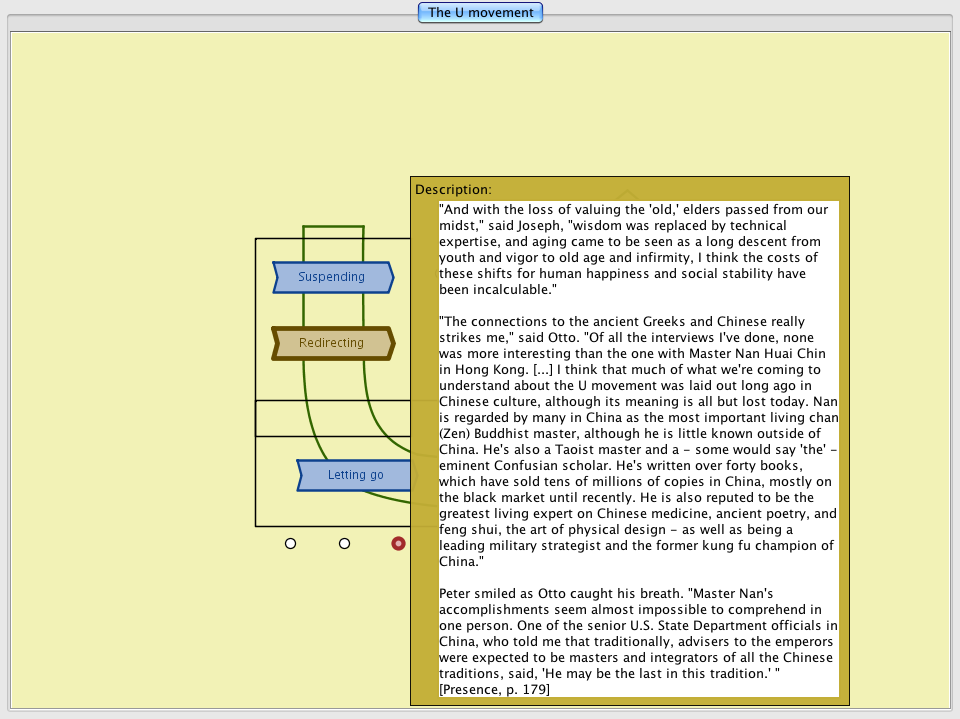Select the highlighted Redirecting stage node
Viewport: 960px width, 719px height.
[331, 343]
